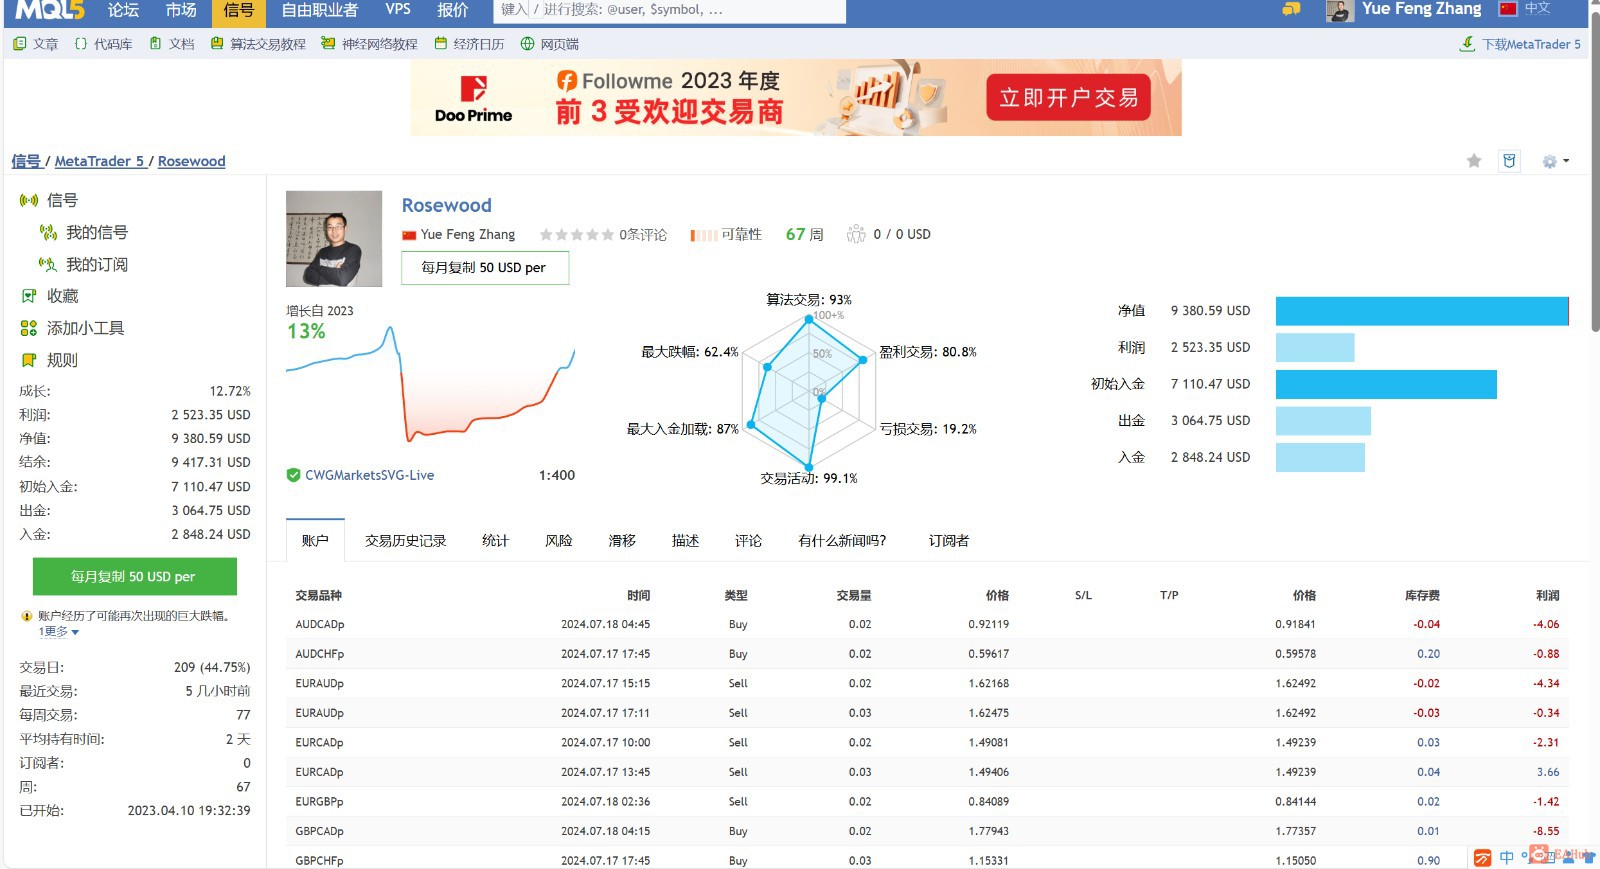Open the 论坛 forum menu
This screenshot has height=869, width=1600.
(123, 10)
